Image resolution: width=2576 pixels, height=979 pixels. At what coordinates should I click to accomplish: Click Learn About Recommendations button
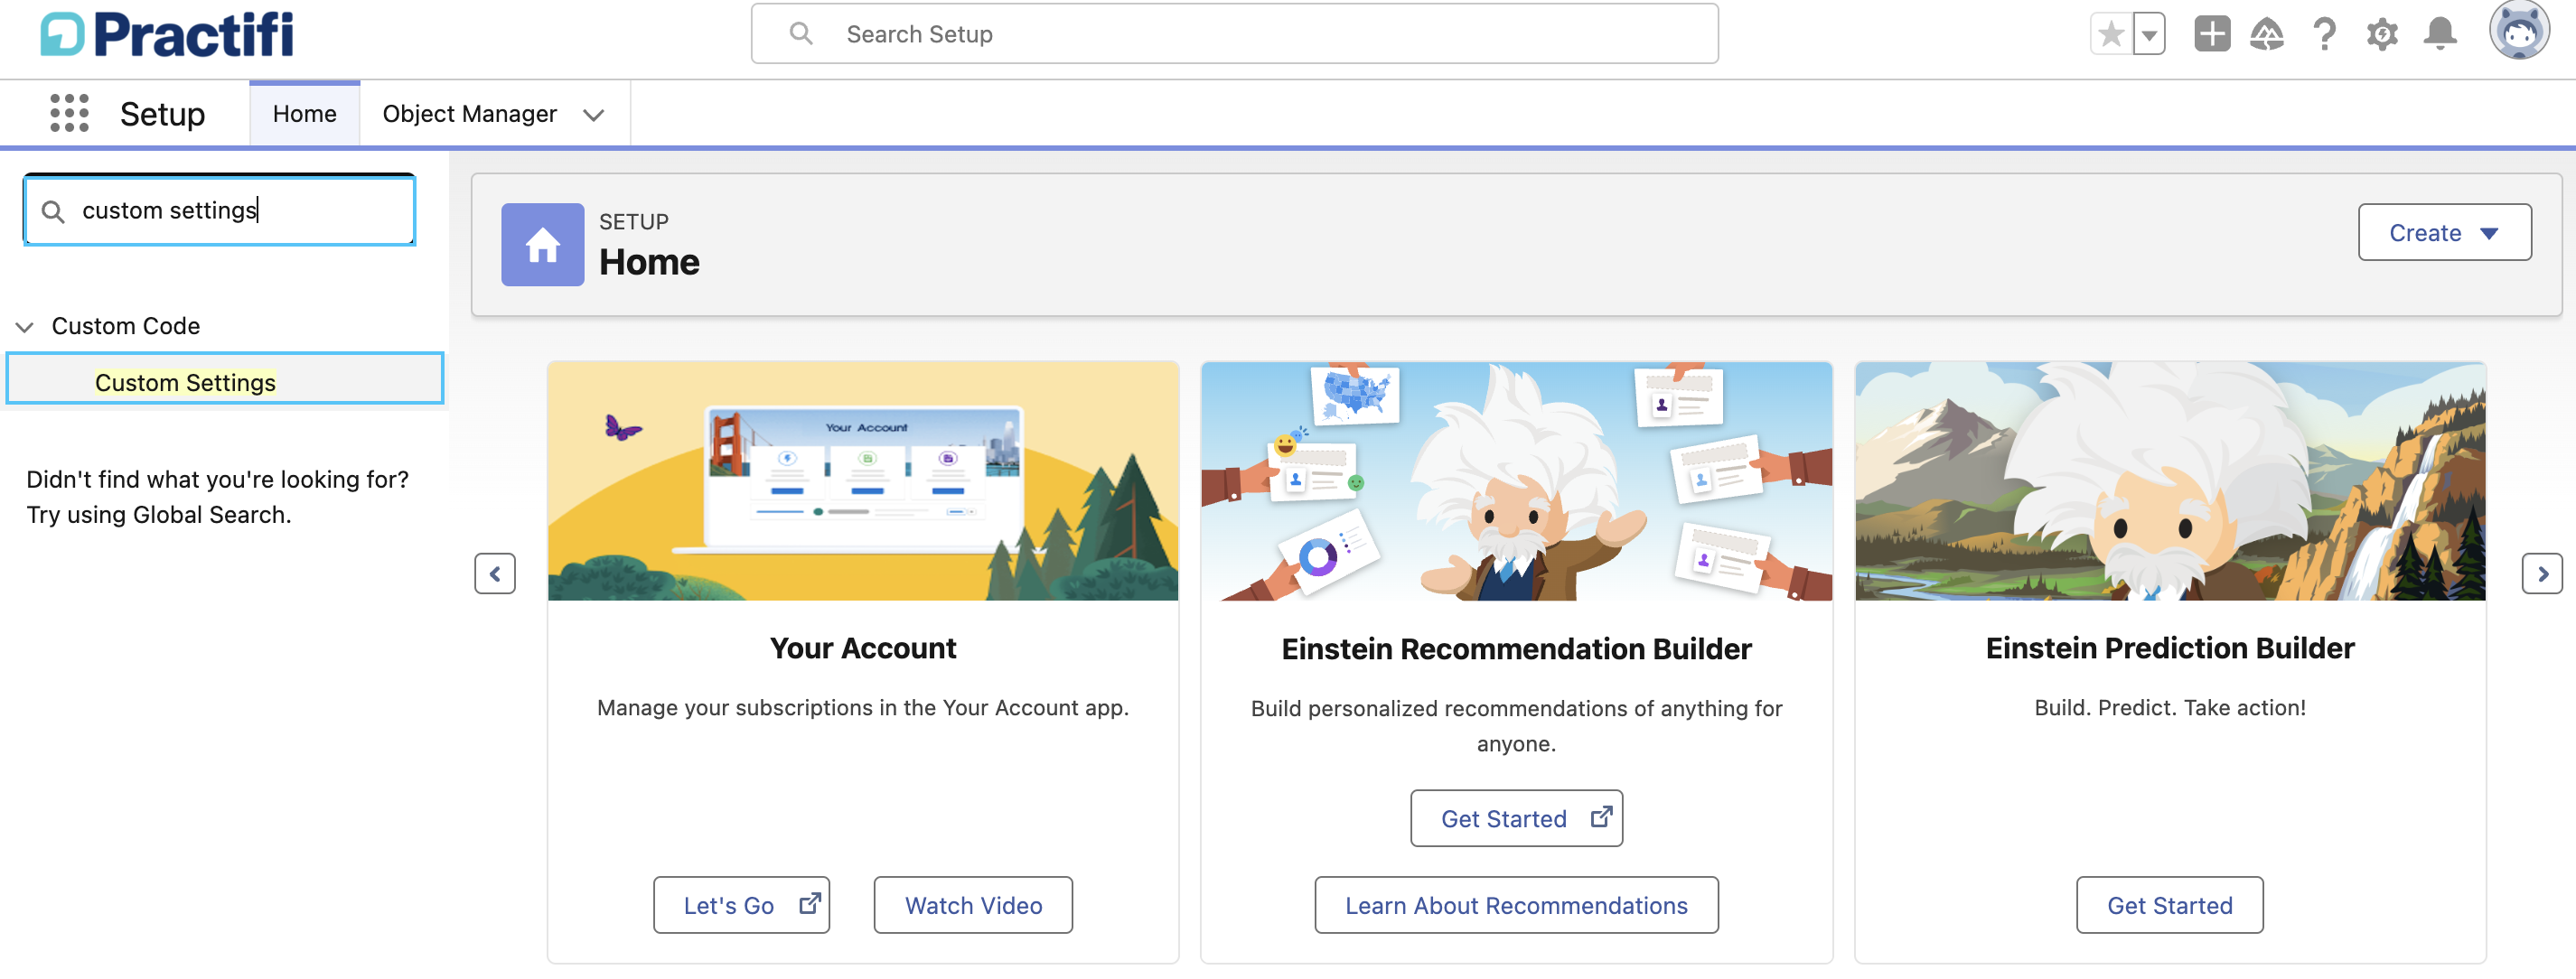point(1516,906)
